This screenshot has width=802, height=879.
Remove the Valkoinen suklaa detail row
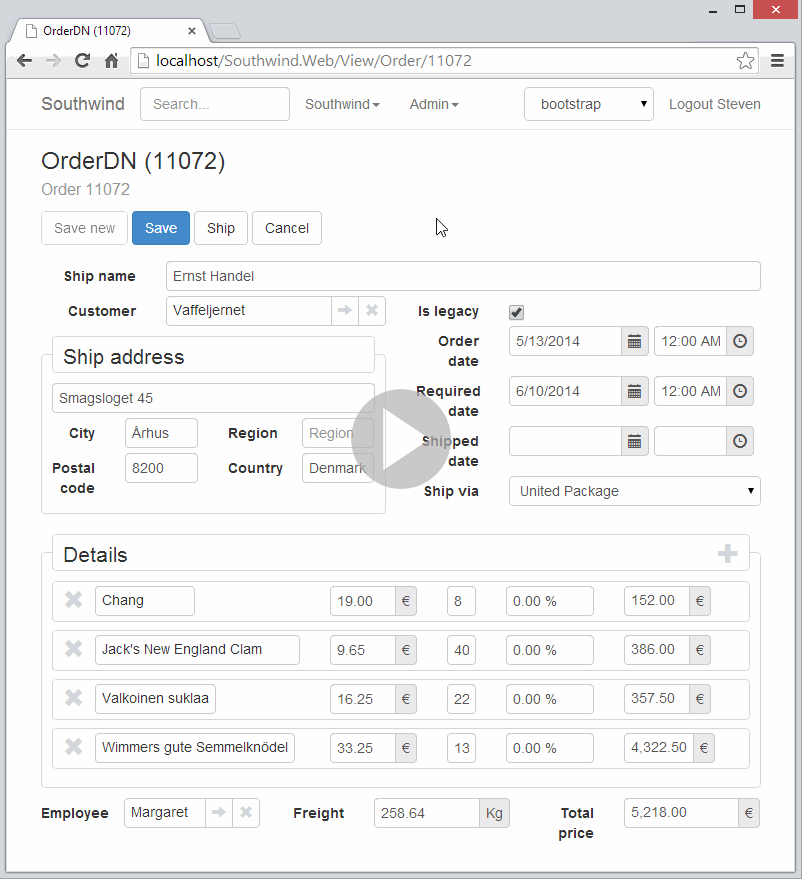pos(73,698)
